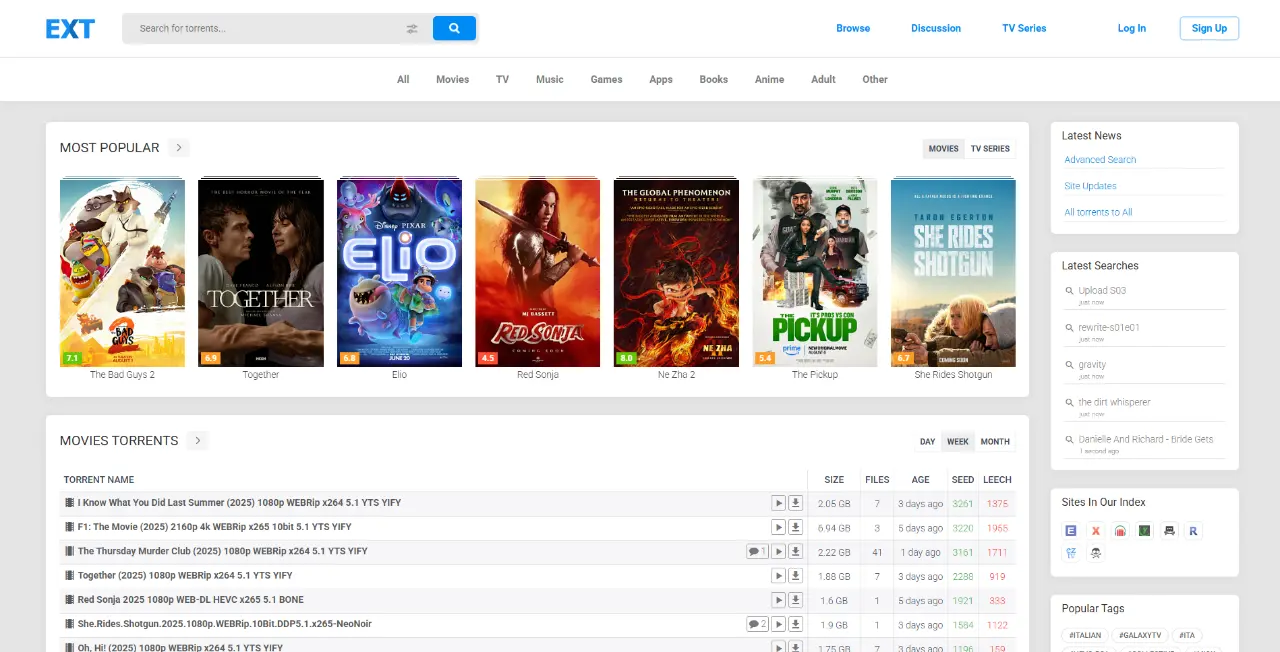Open the blue R site icon in index

[1193, 531]
